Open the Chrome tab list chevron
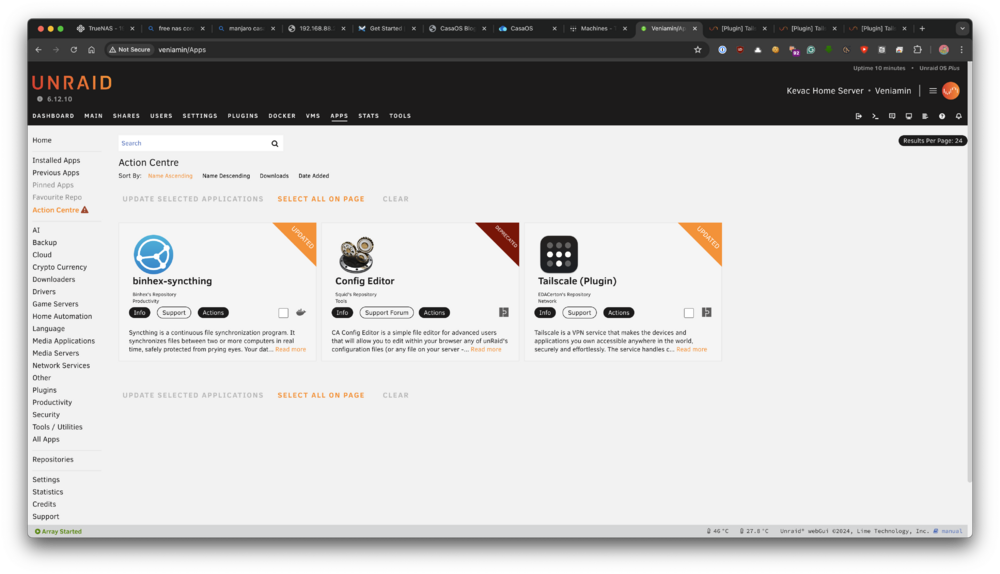This screenshot has height=574, width=1000. point(962,28)
